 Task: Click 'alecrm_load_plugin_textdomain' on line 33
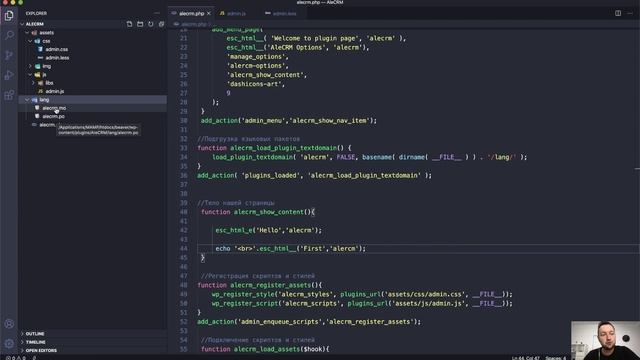(284, 148)
